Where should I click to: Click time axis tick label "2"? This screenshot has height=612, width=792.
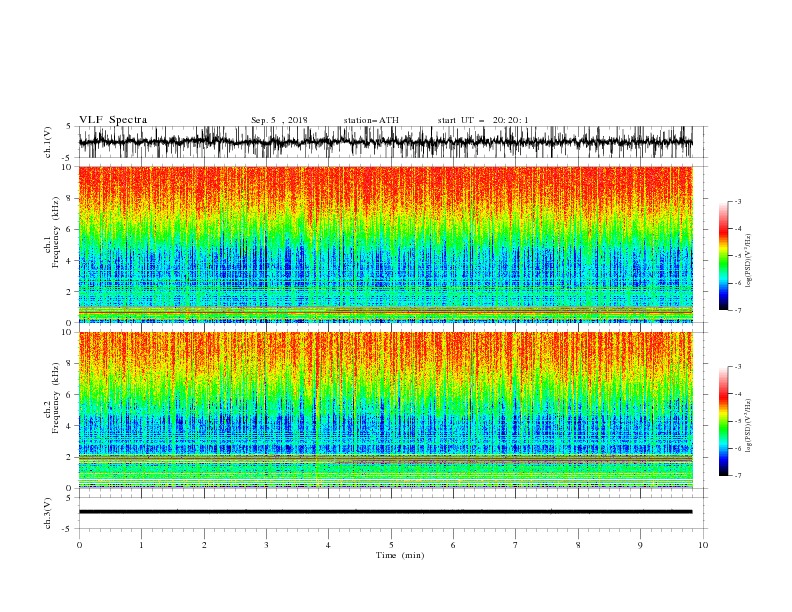(x=204, y=545)
